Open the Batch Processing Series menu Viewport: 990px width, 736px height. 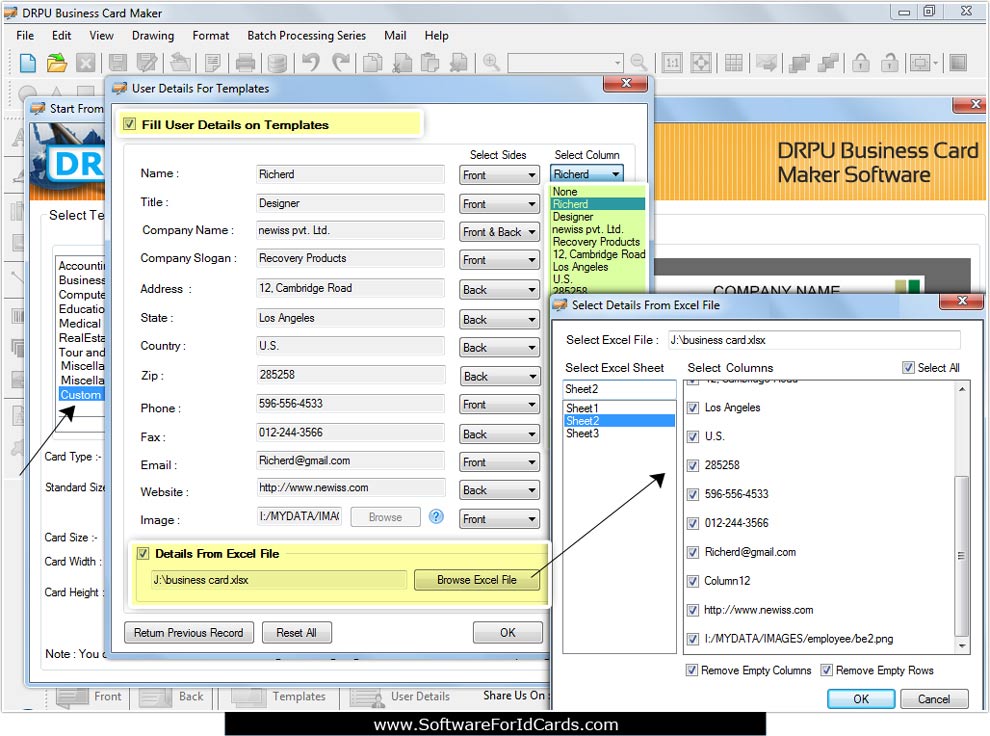coord(306,35)
